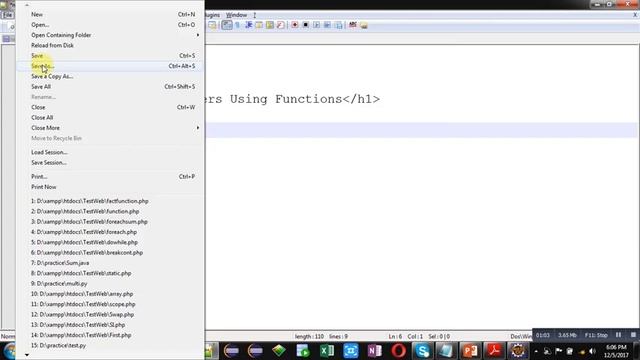This screenshot has width=640, height=360.
Task: Select Load Session...
Action: point(110,152)
